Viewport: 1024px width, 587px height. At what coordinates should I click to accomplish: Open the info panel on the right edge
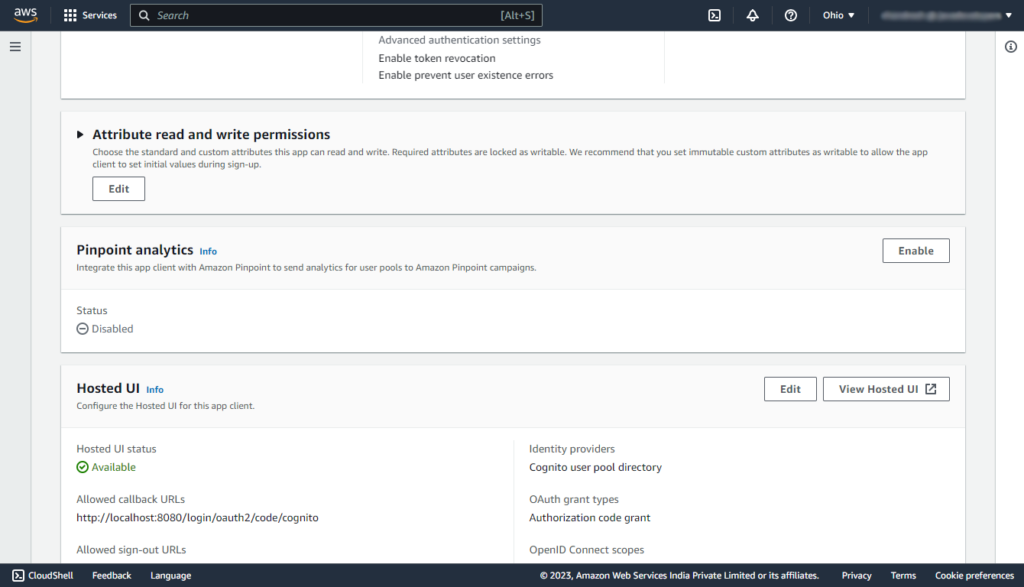point(1013,45)
